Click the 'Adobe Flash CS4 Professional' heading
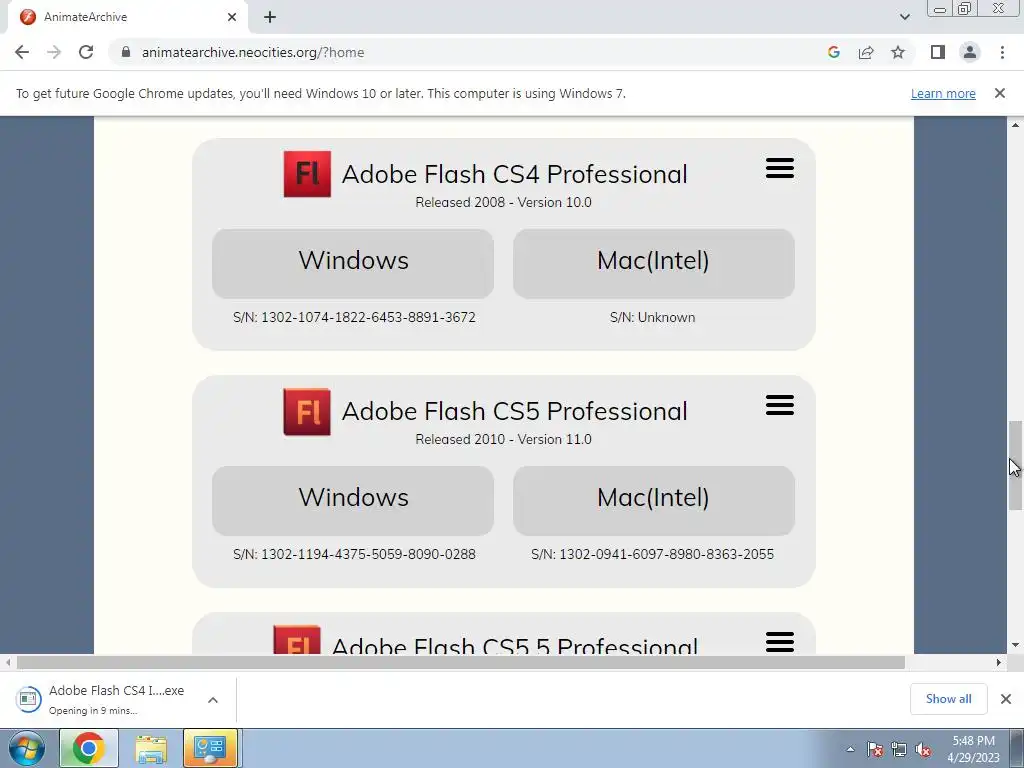This screenshot has height=768, width=1024. pyautogui.click(x=515, y=174)
